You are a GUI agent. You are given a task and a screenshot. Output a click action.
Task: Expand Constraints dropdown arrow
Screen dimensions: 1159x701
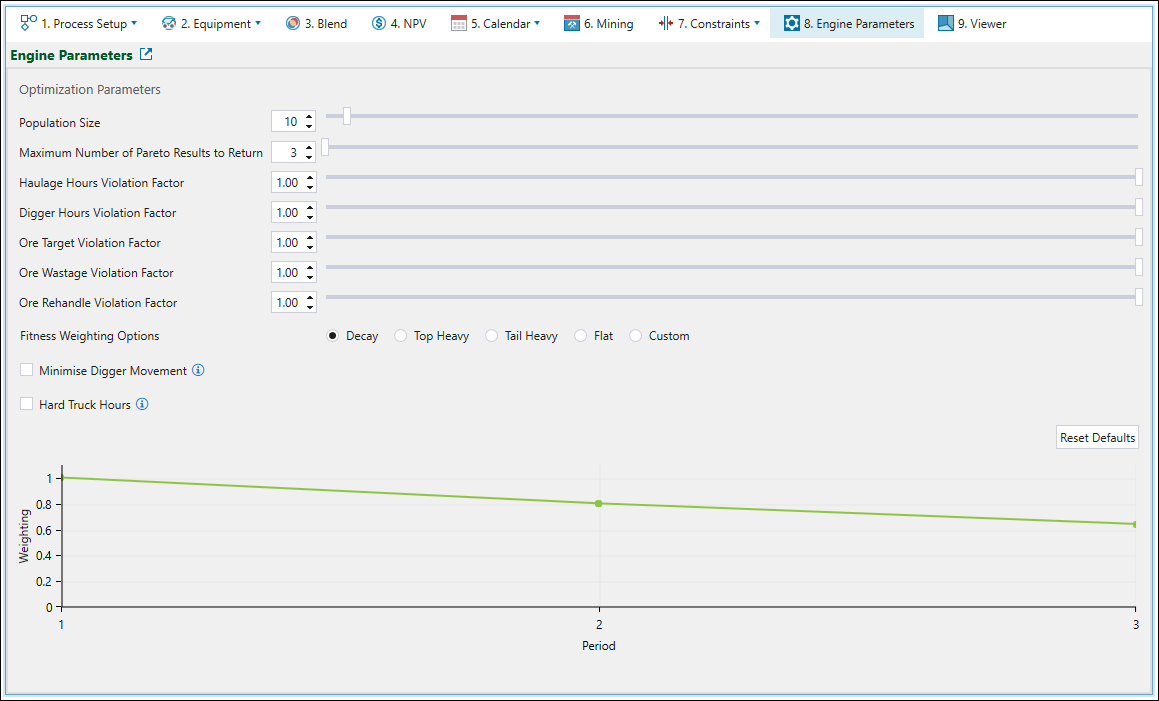click(757, 23)
